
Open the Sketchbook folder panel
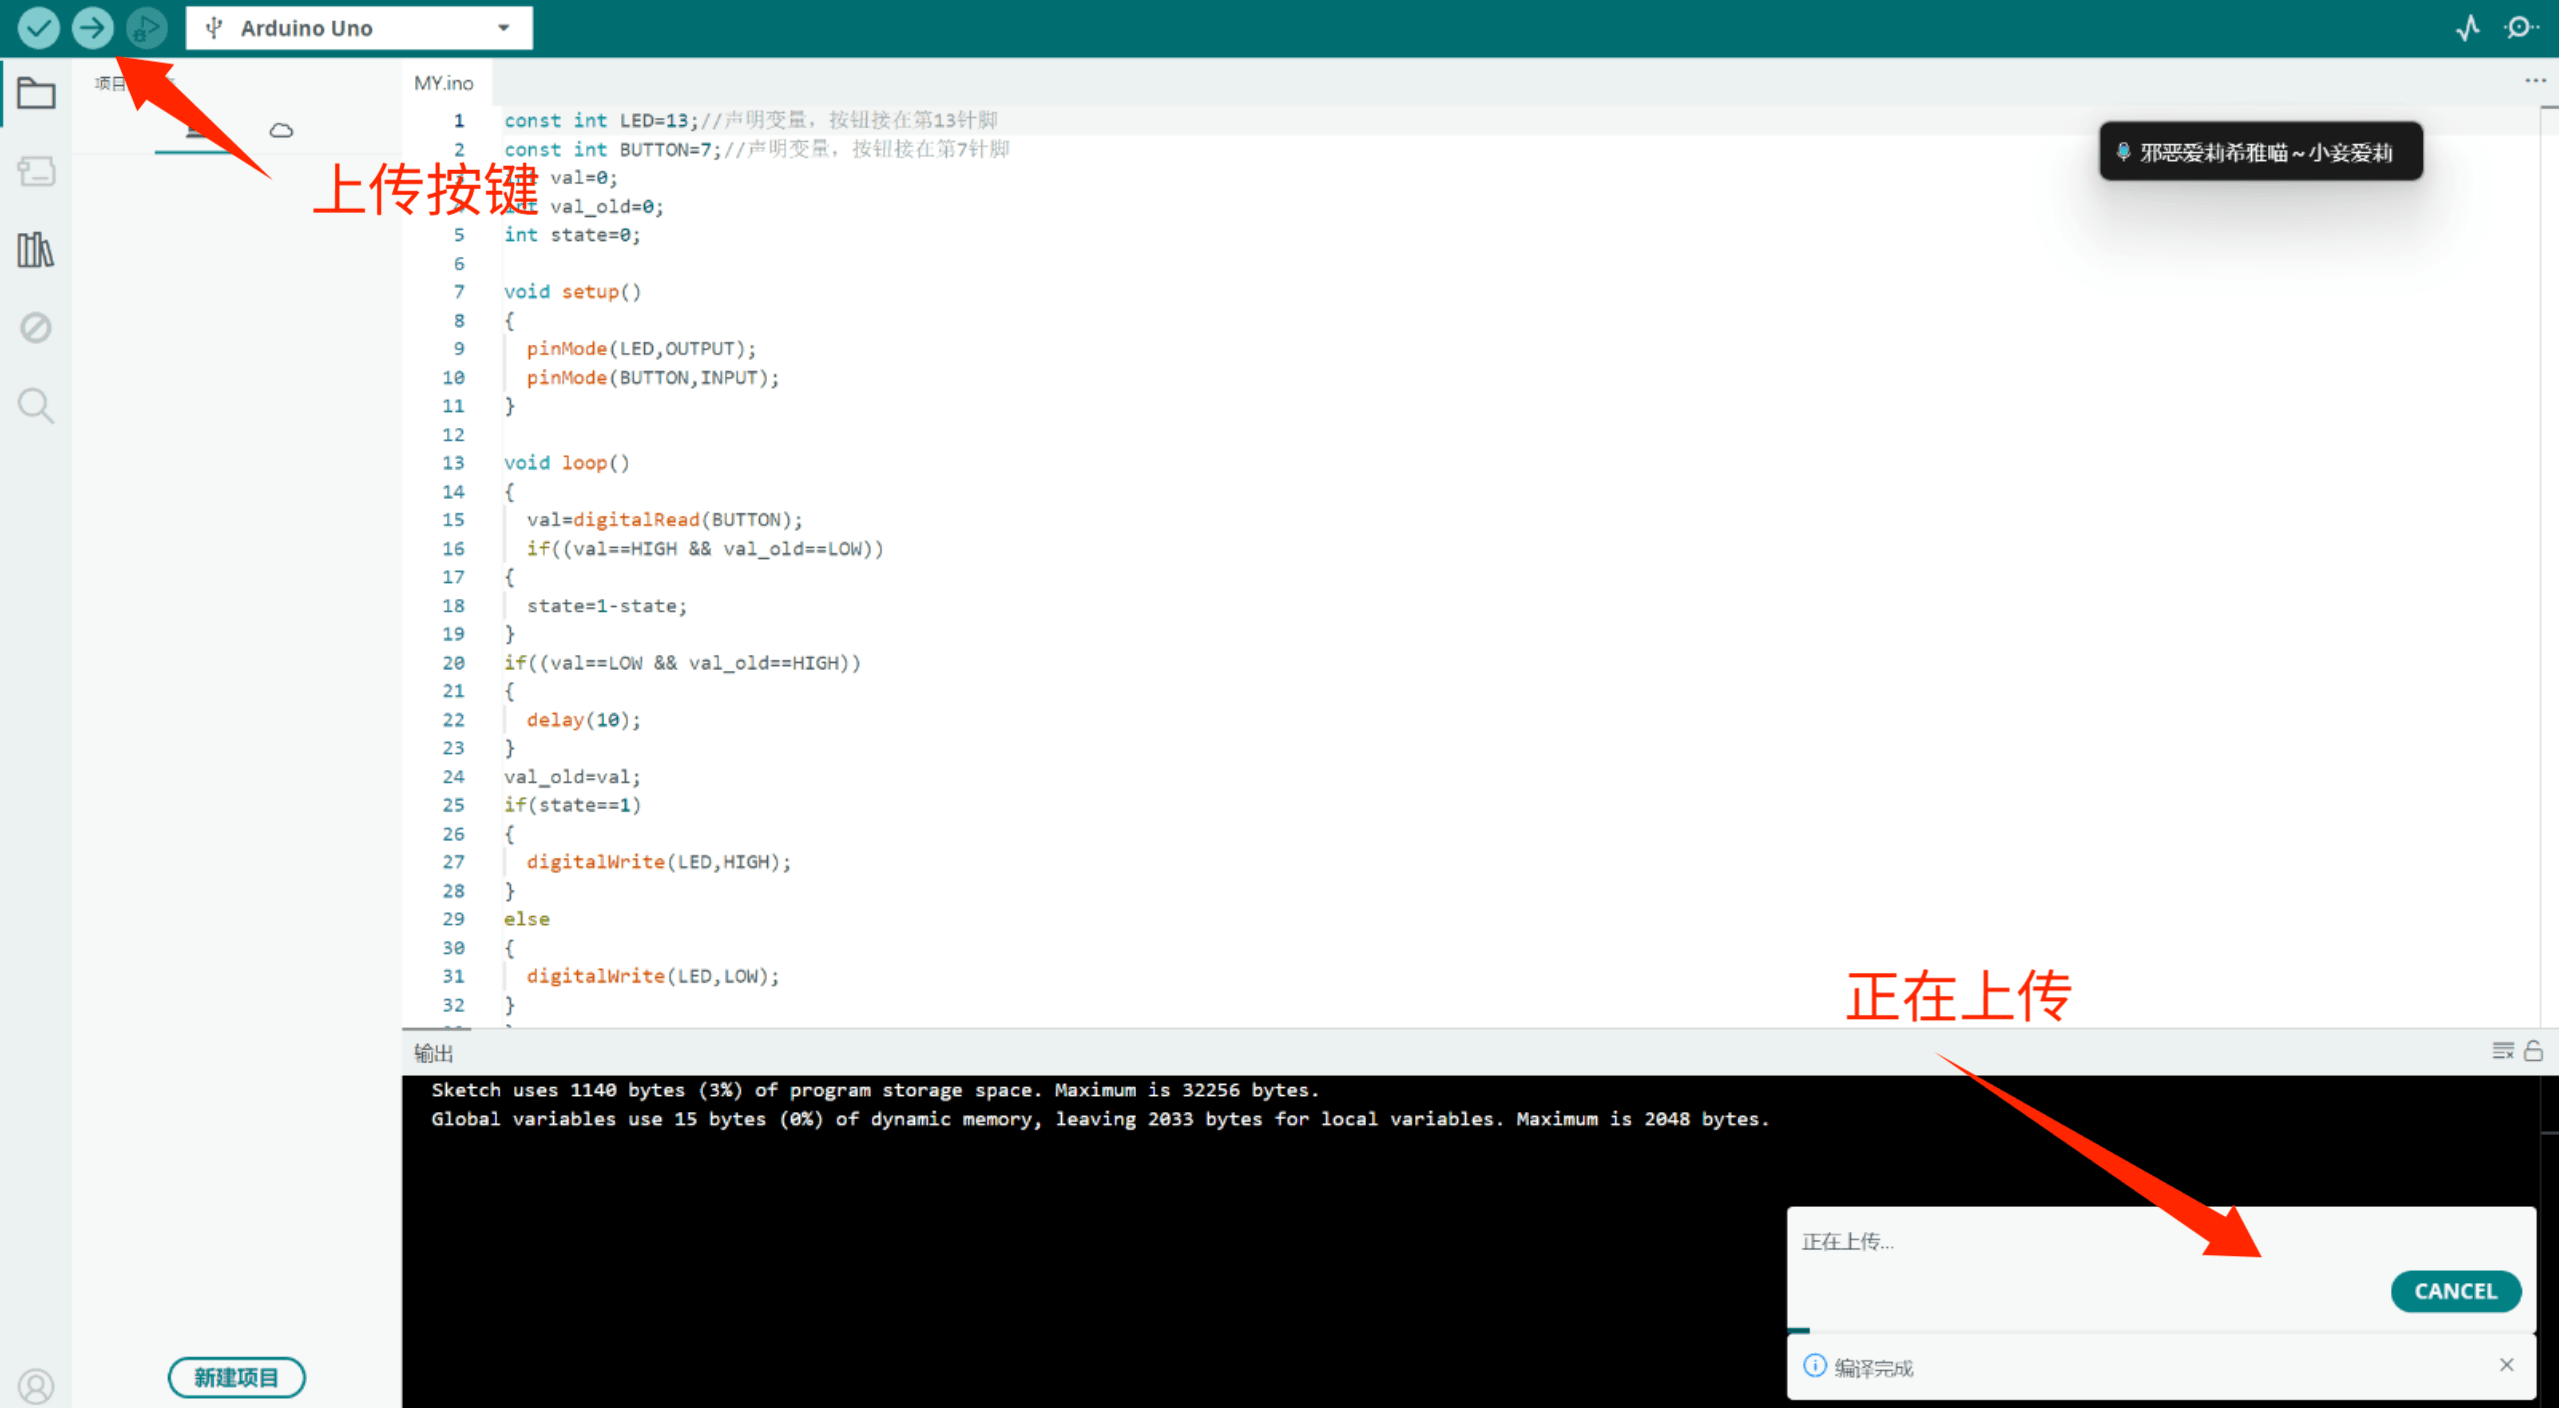point(36,94)
